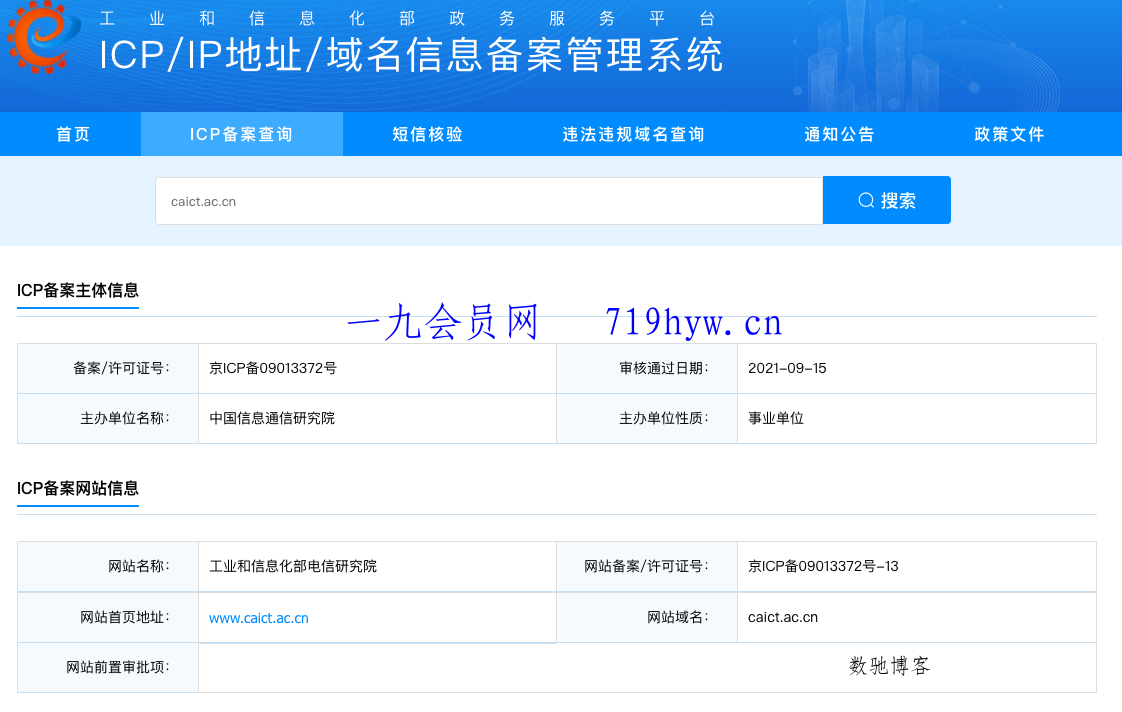Click site license 京ICP备09013372号-13

823,567
